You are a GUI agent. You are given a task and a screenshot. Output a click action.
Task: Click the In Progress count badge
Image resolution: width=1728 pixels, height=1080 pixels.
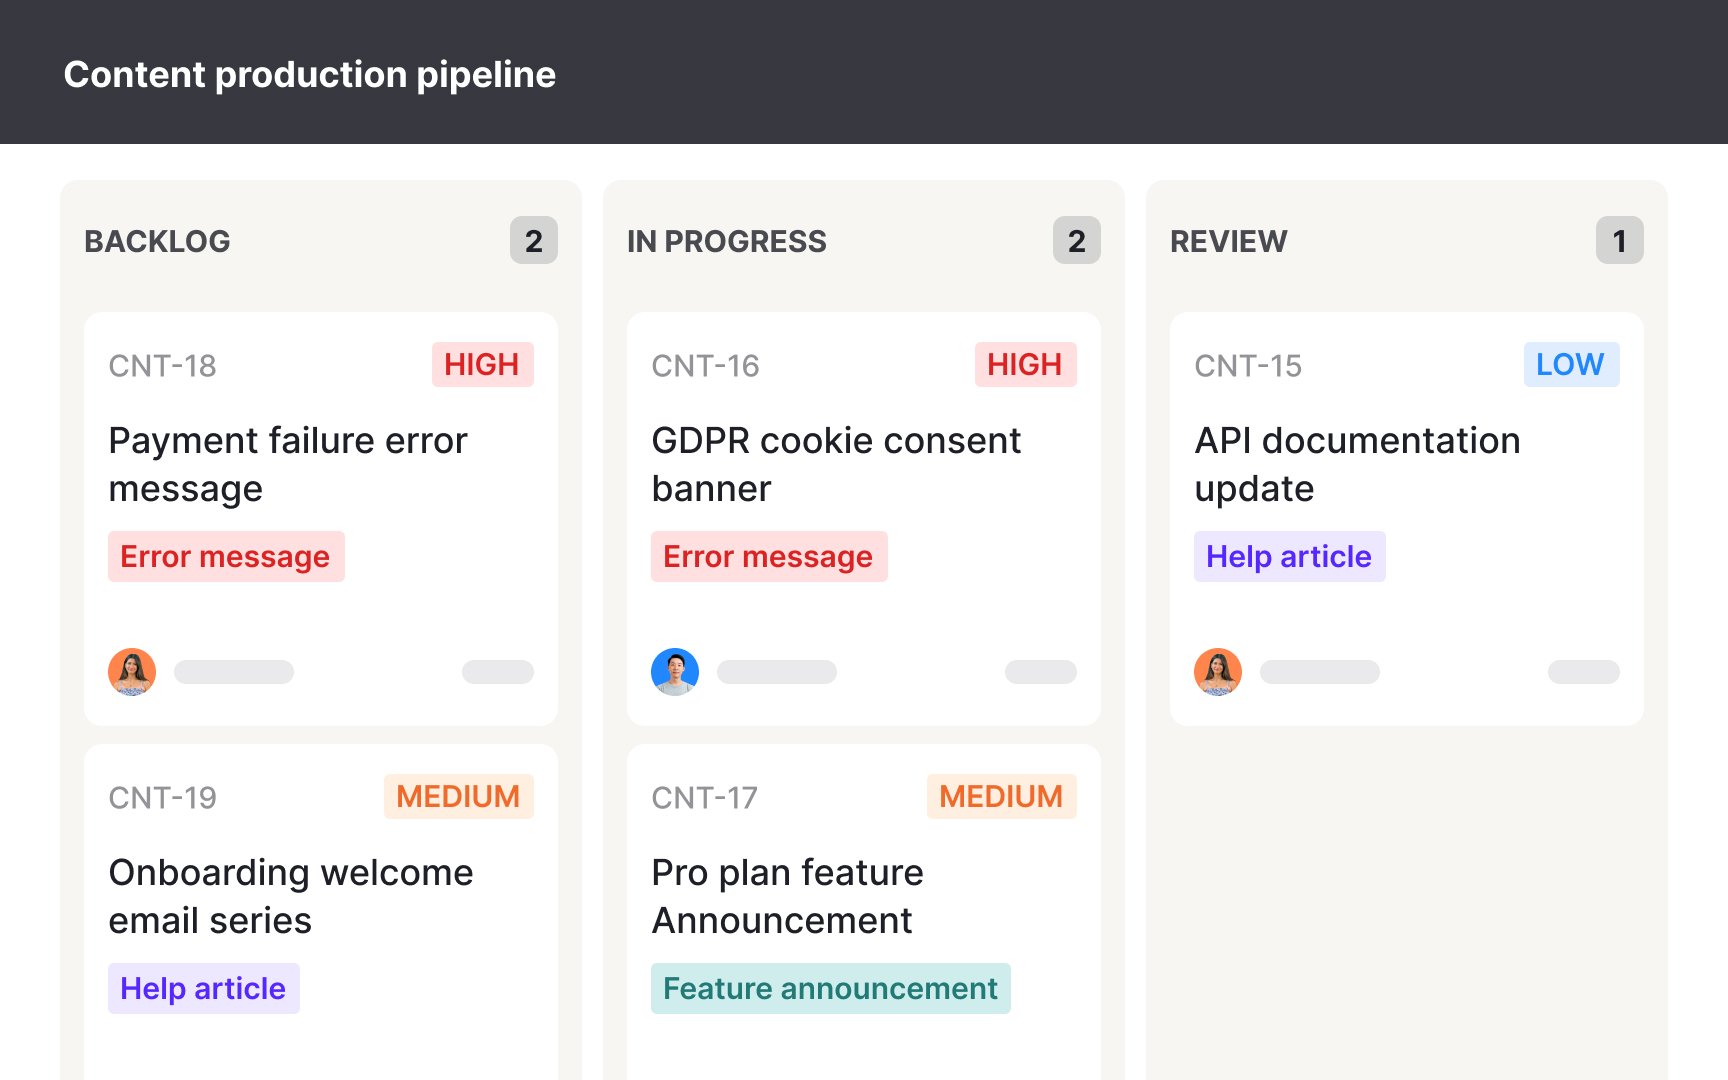[1077, 241]
